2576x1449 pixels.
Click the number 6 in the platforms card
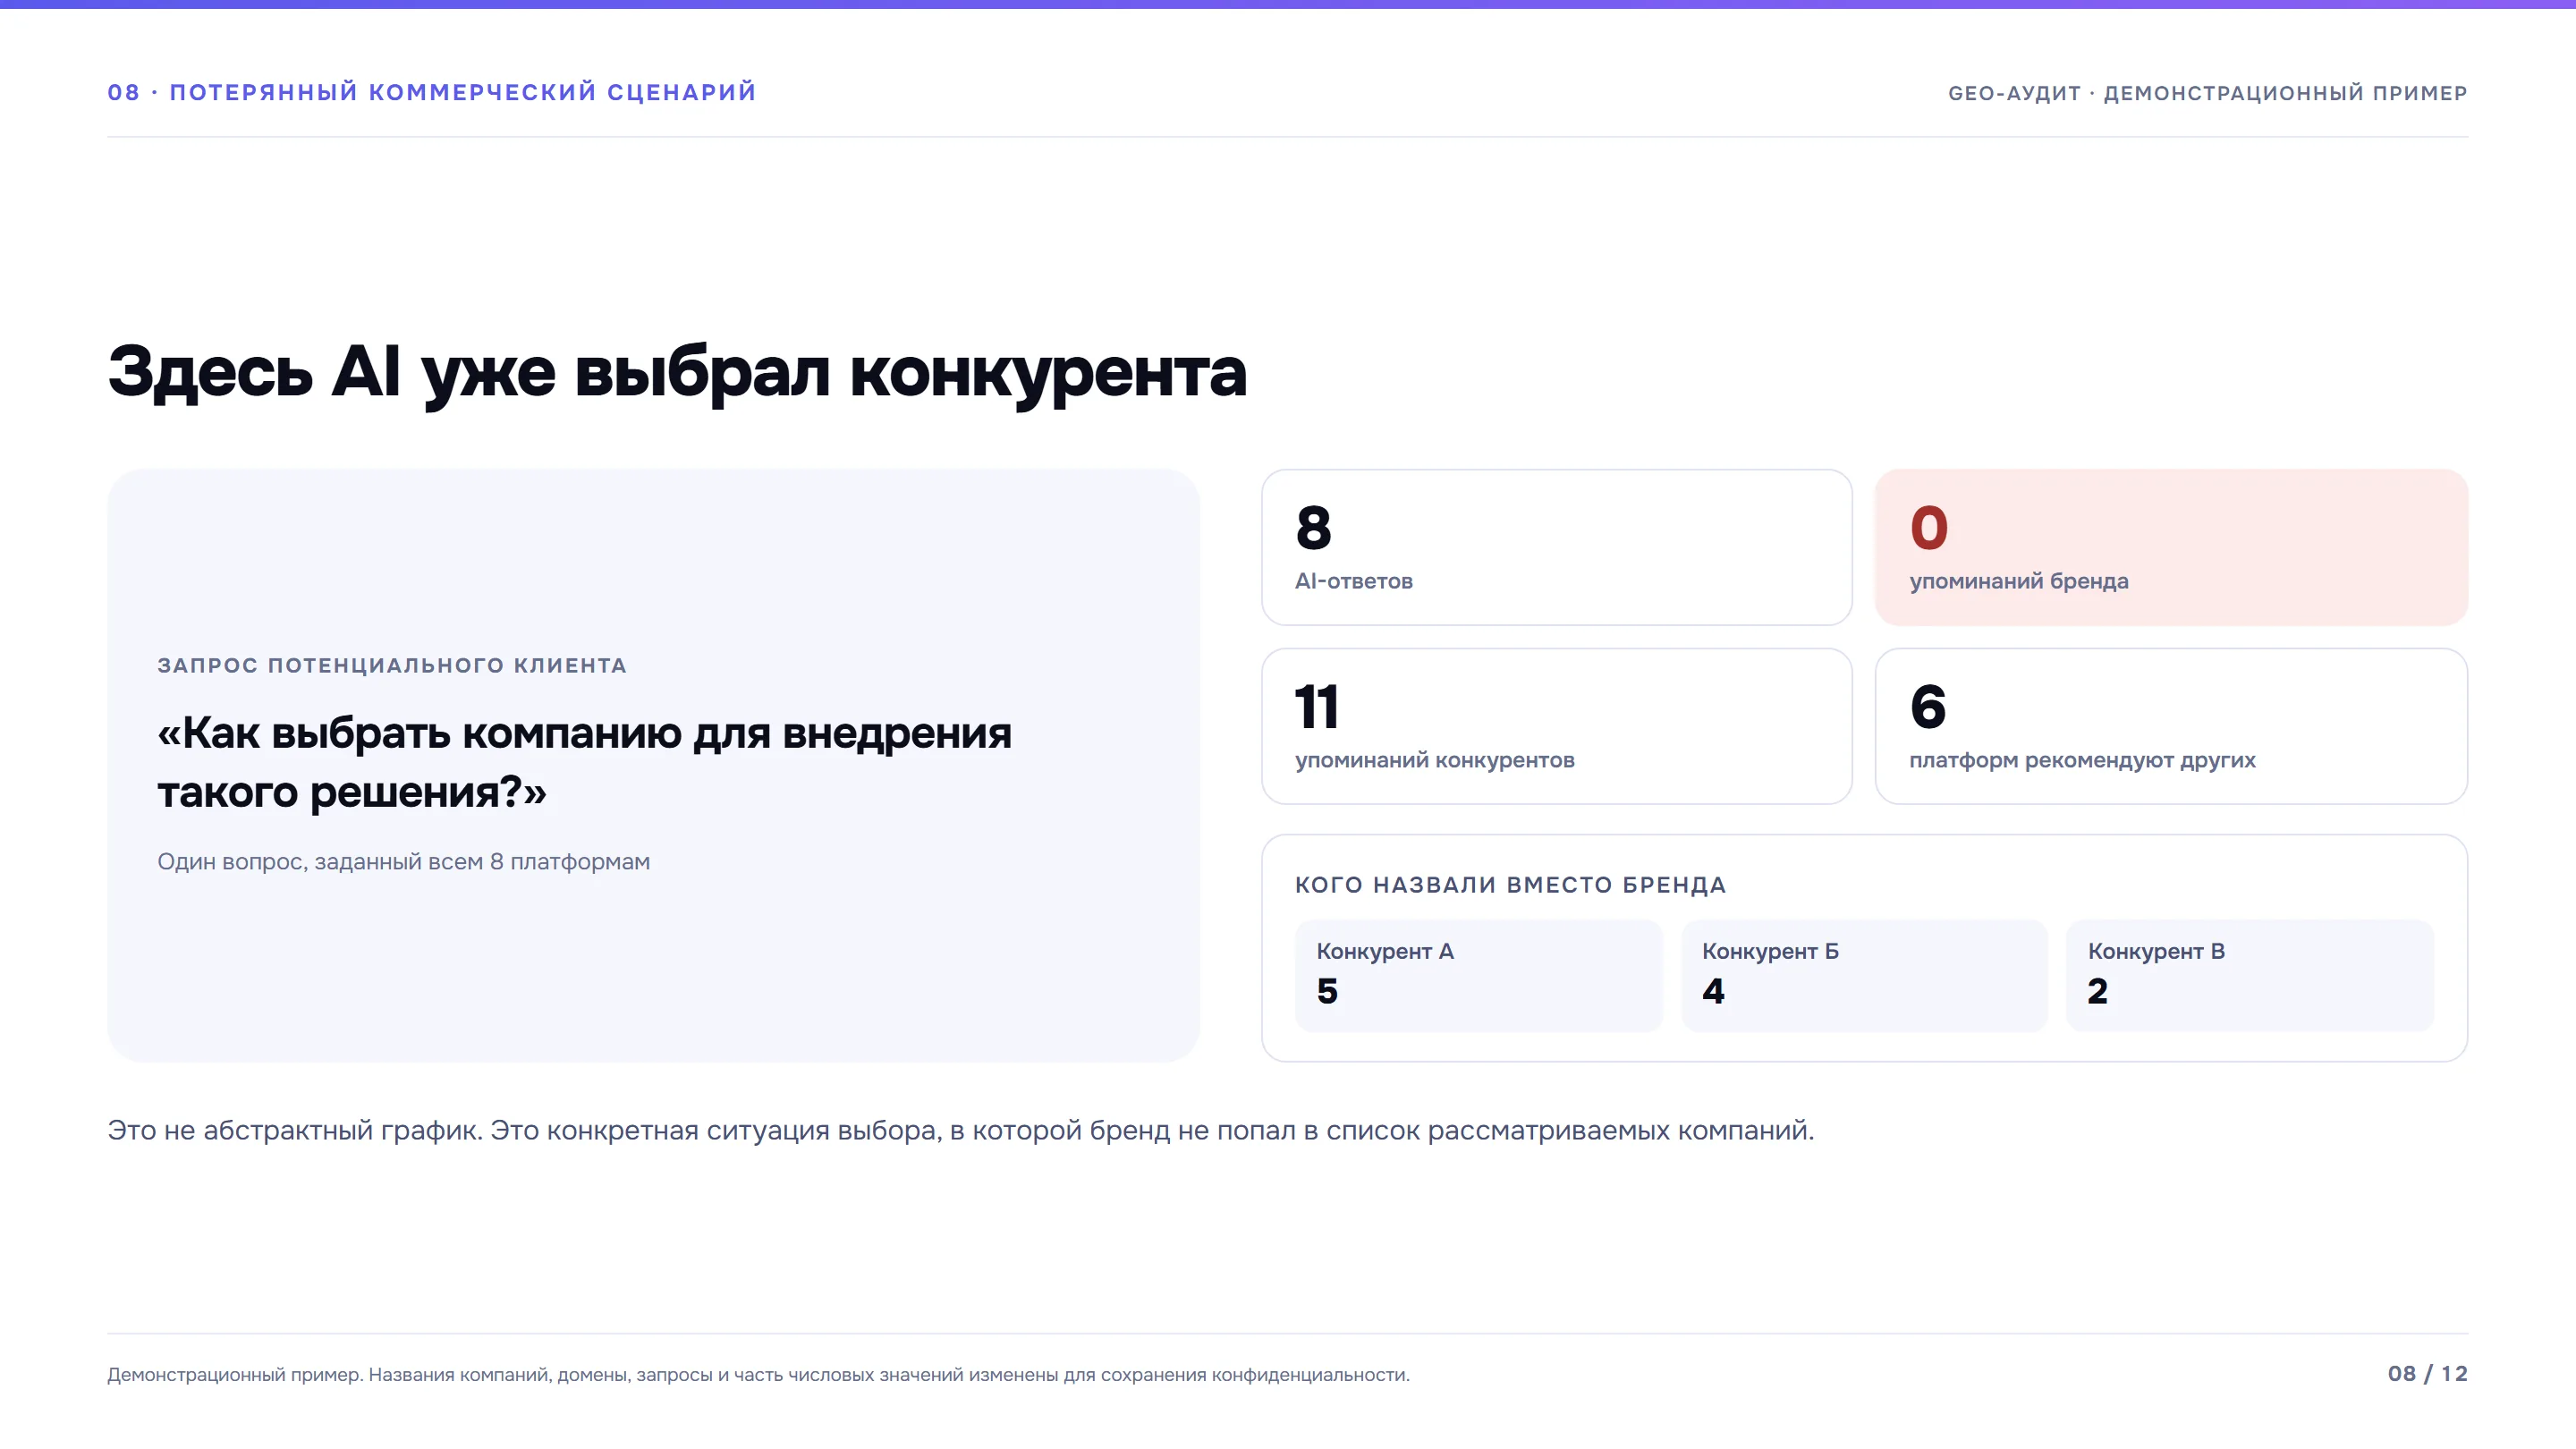click(1927, 707)
